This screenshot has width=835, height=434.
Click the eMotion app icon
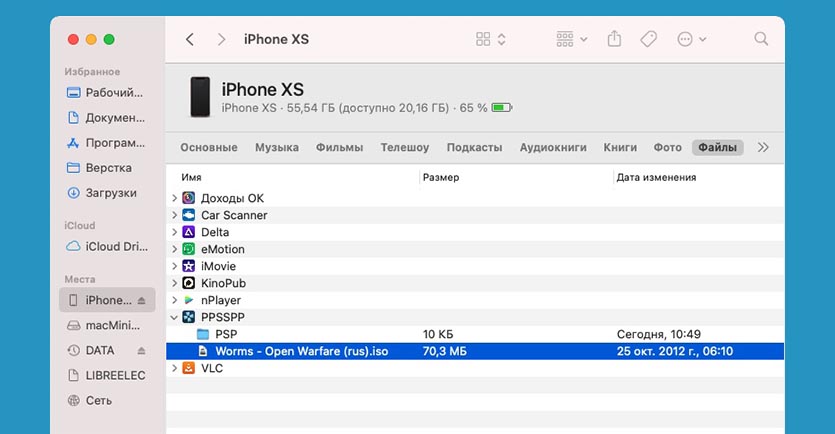pos(189,249)
